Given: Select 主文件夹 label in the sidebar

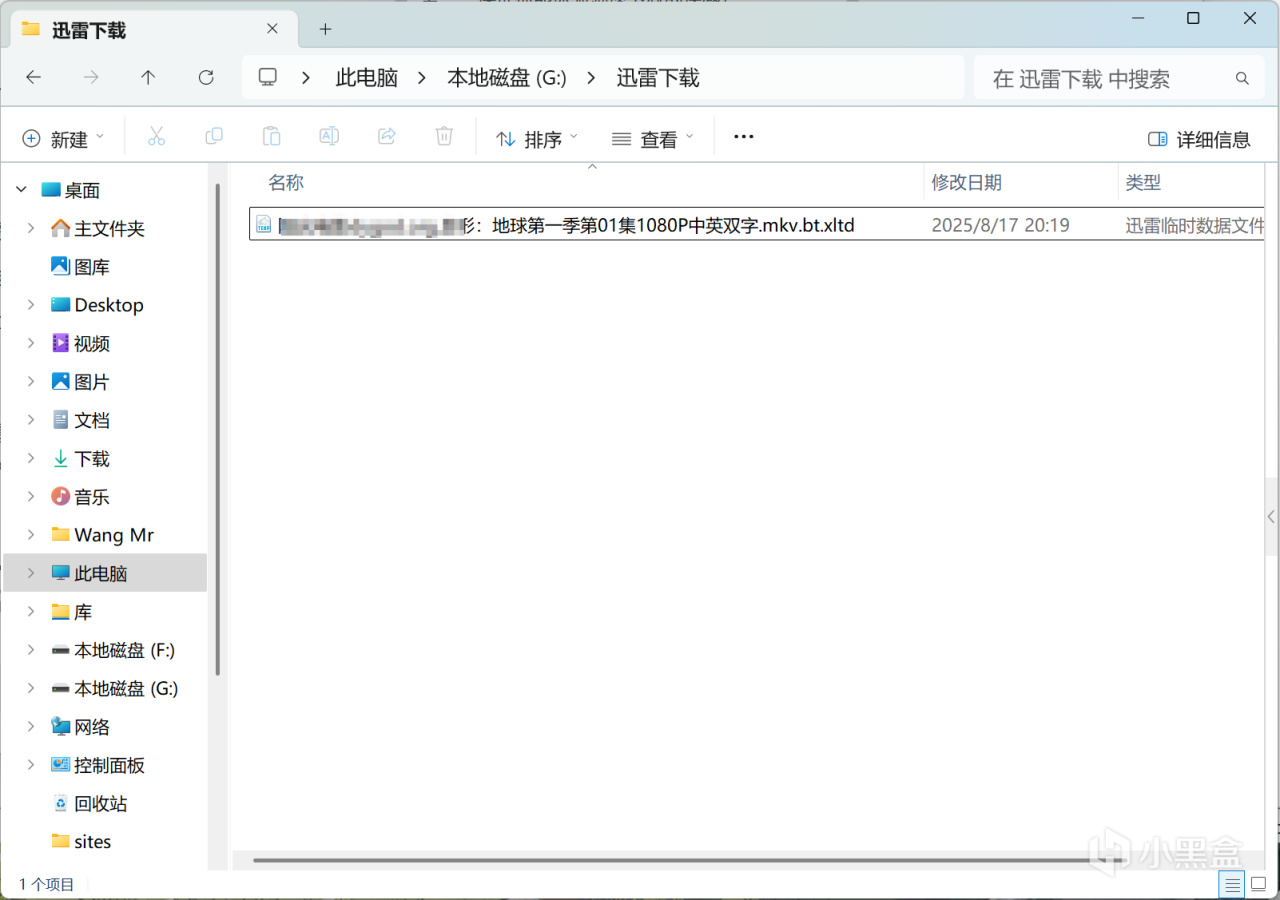Looking at the screenshot, I should pyautogui.click(x=110, y=229).
